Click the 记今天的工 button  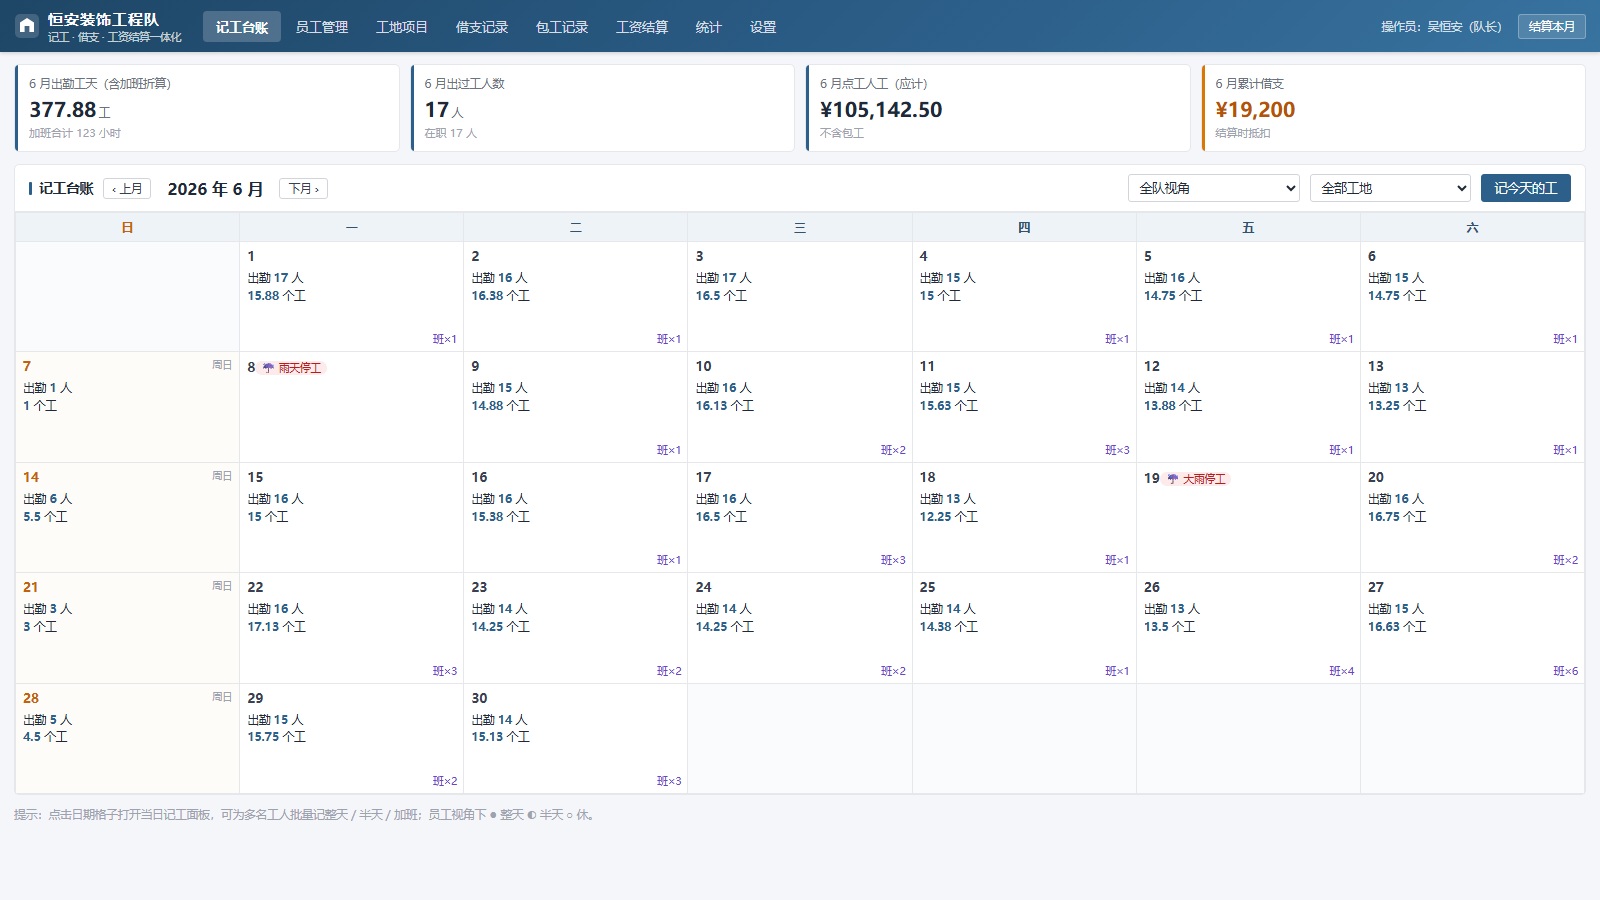pos(1526,188)
